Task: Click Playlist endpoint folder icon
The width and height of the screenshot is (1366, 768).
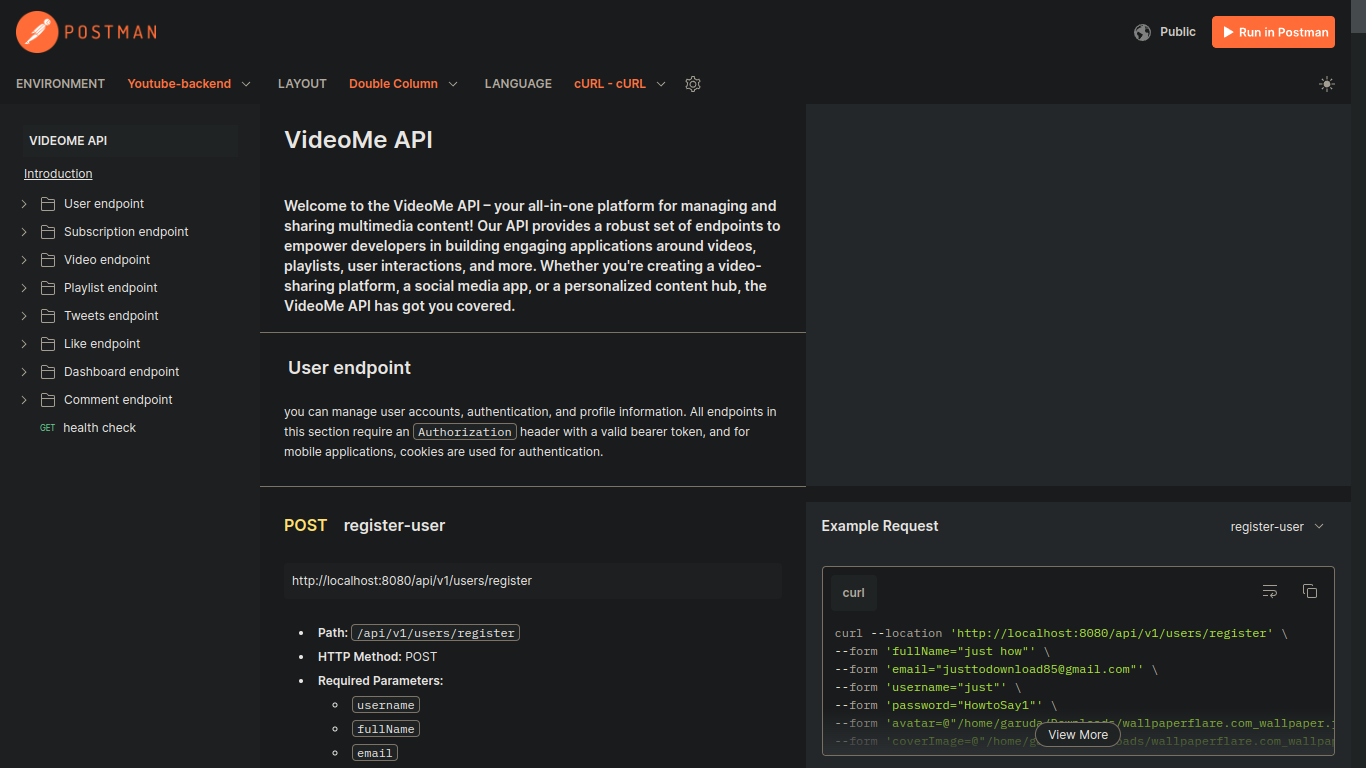Action: 47,288
